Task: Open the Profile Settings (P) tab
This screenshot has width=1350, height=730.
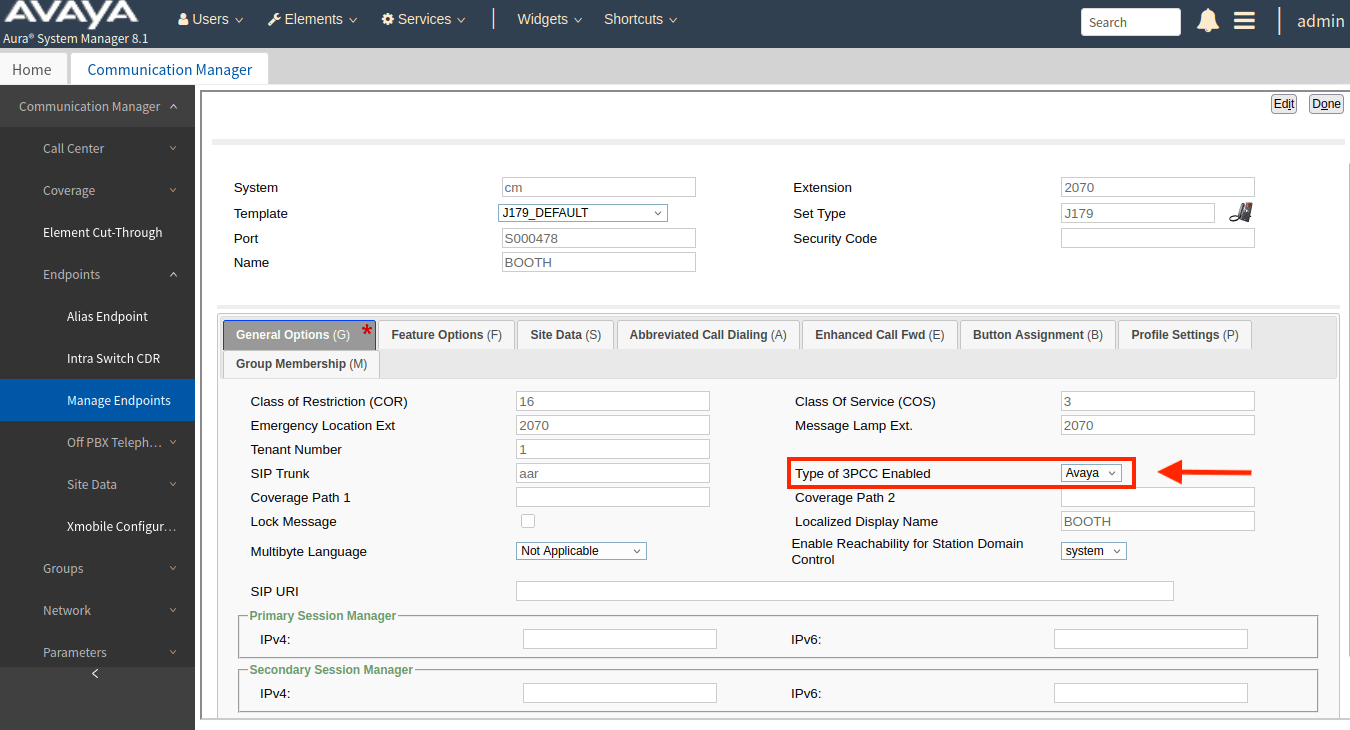Action: (x=1185, y=335)
